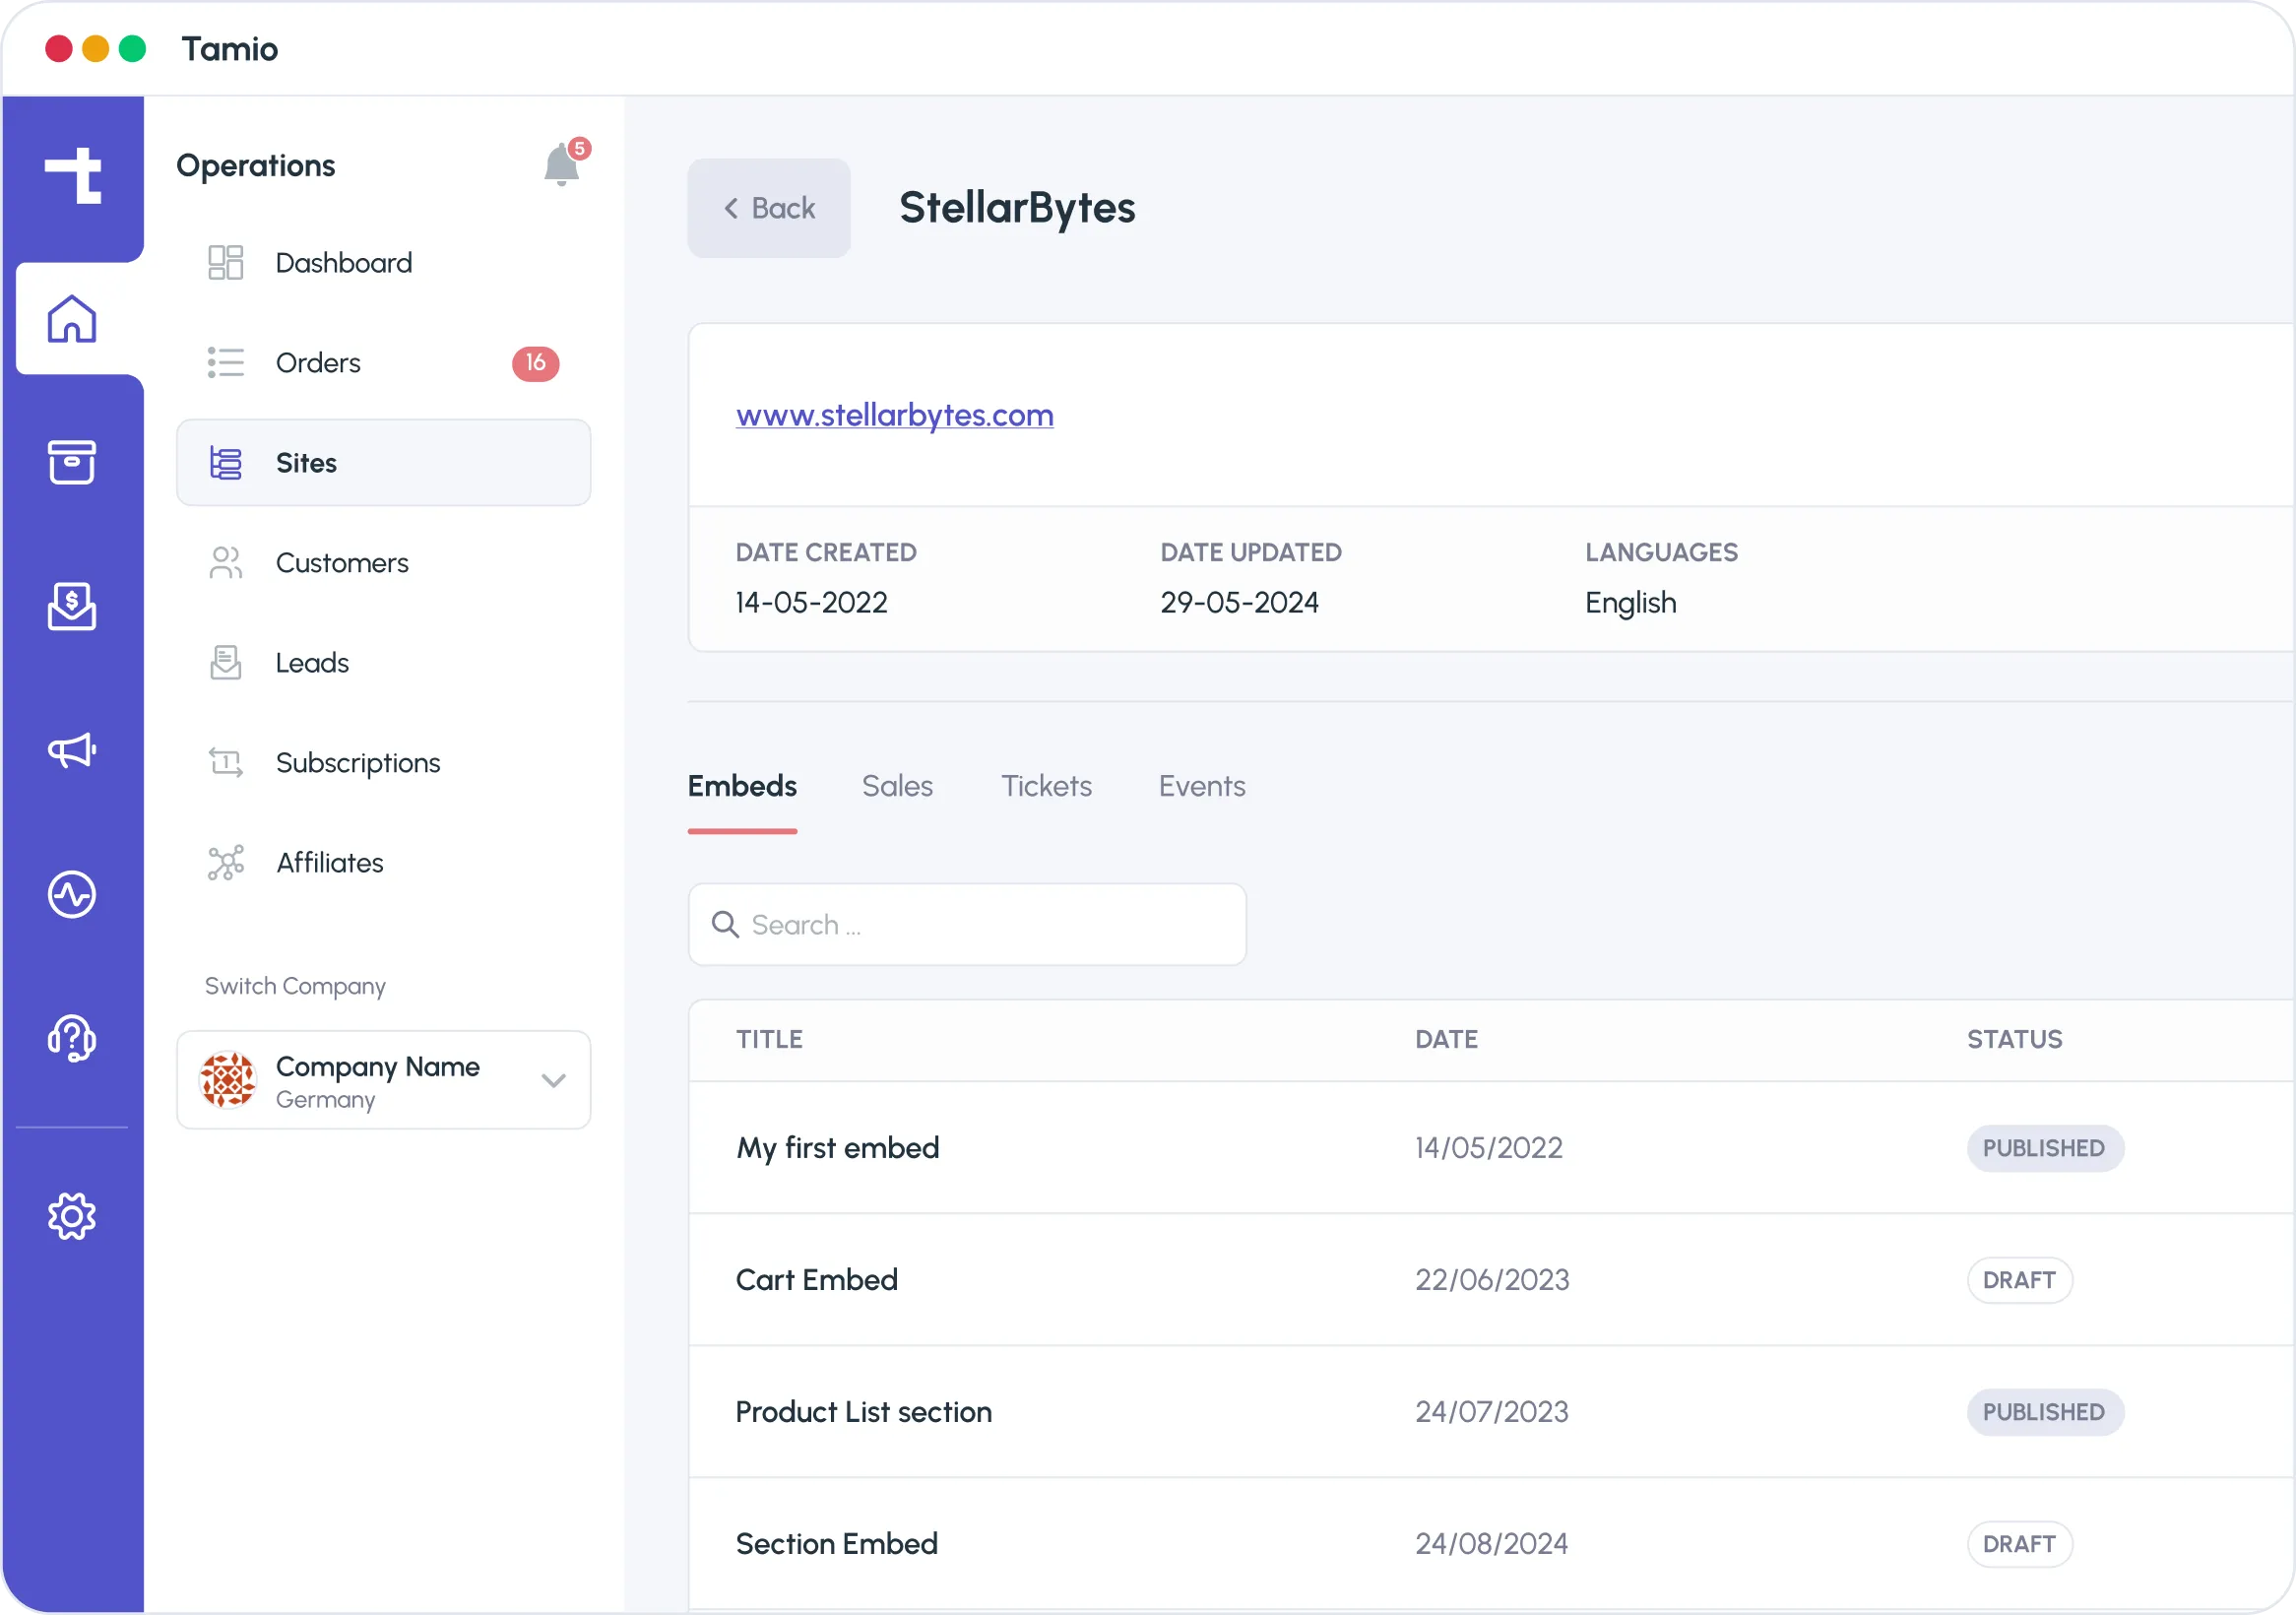Open the headset support icon
The width and height of the screenshot is (2296, 1615).
point(72,1038)
